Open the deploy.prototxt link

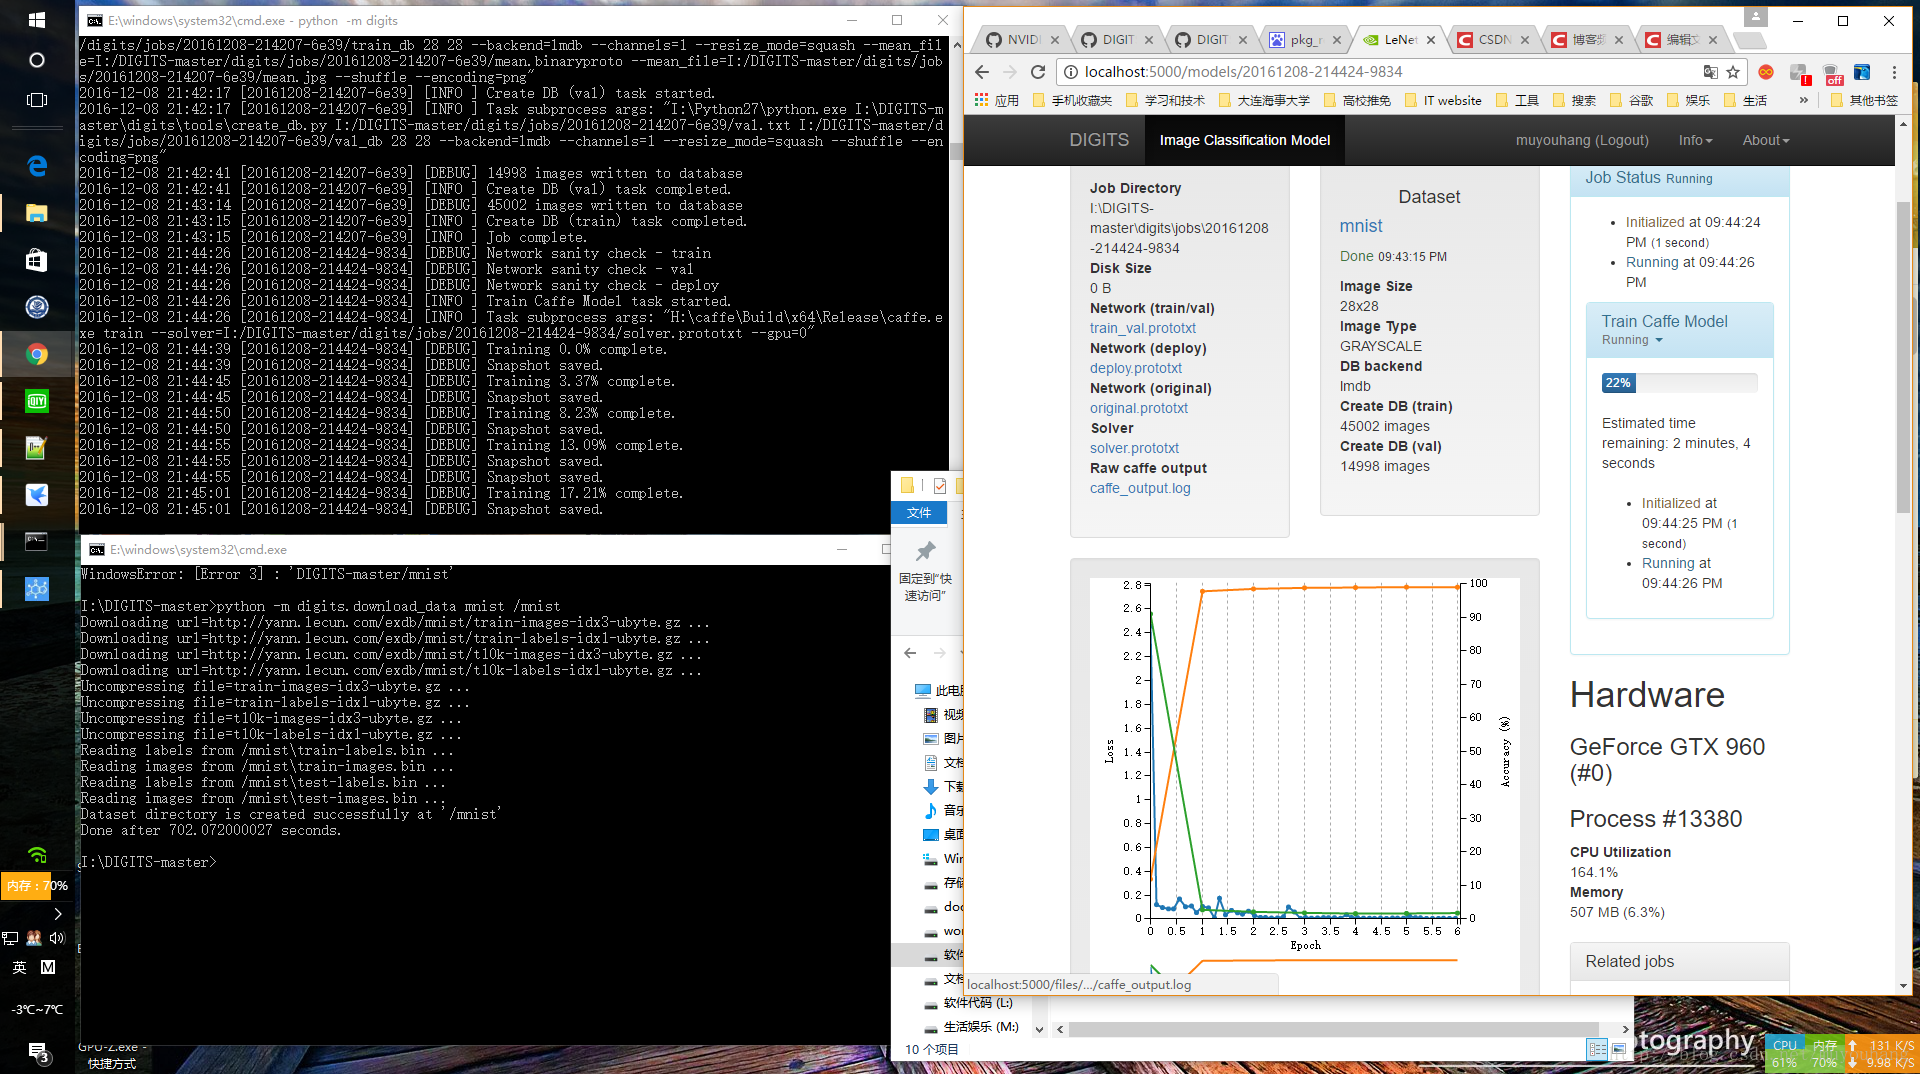[1135, 368]
